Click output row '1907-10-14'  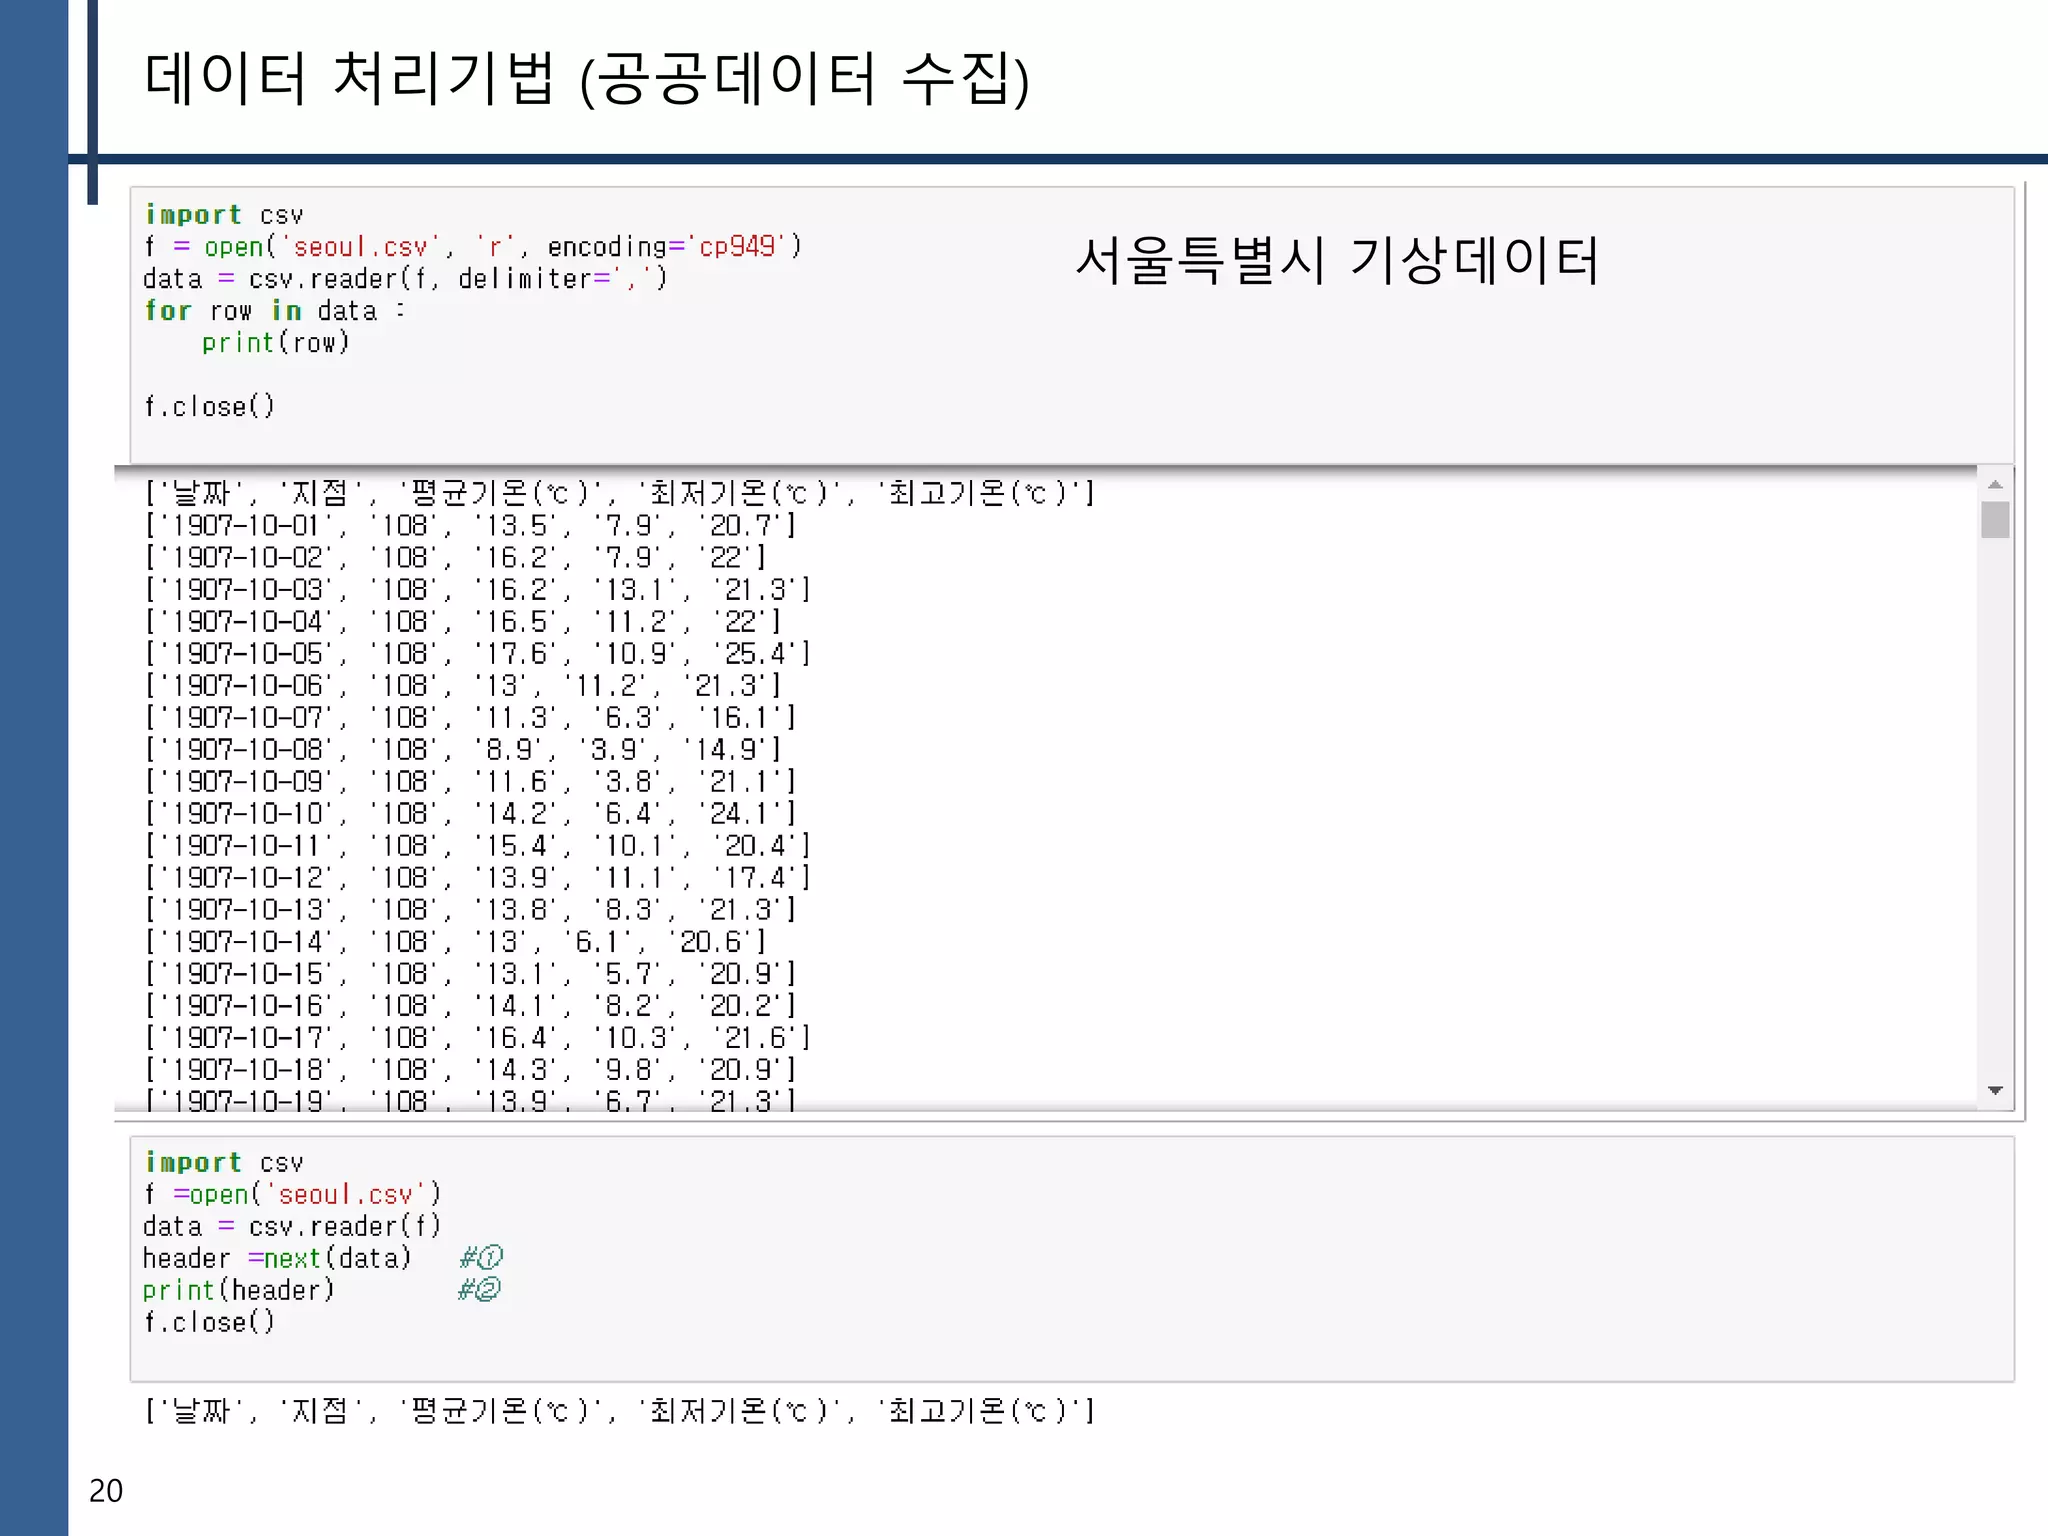pos(455,941)
